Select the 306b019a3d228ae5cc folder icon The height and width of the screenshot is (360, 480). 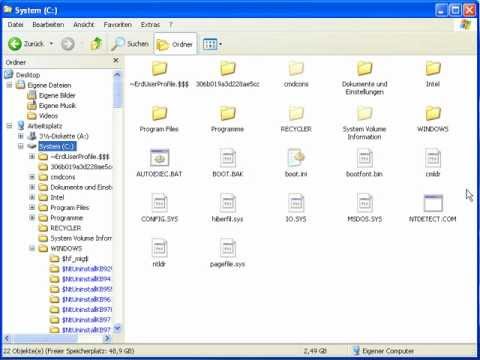[228, 68]
